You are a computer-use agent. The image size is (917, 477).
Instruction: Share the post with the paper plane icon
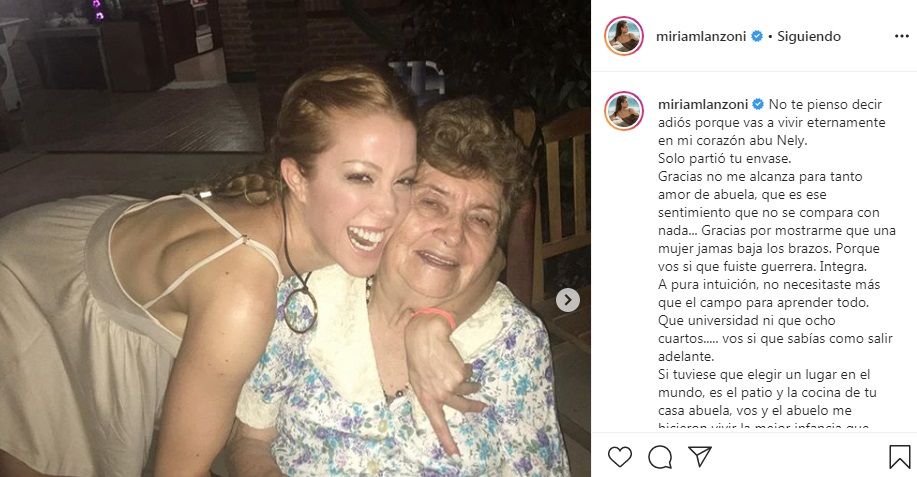[x=700, y=457]
